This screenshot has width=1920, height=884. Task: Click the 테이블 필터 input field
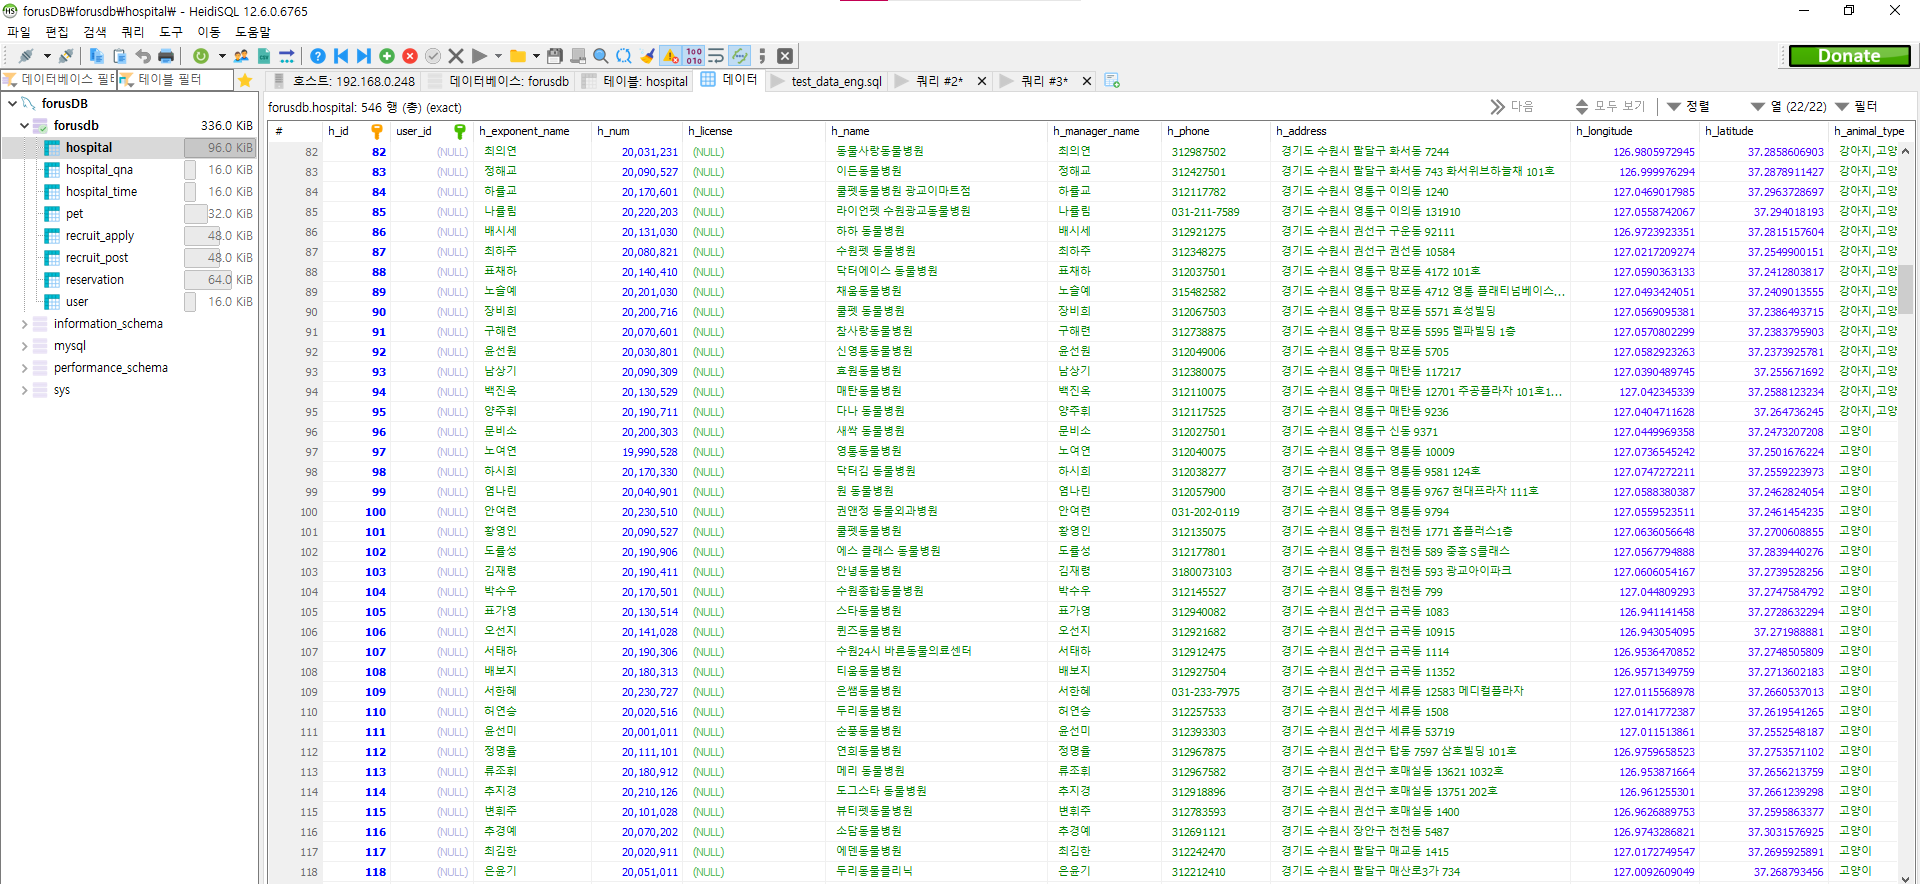(x=175, y=80)
